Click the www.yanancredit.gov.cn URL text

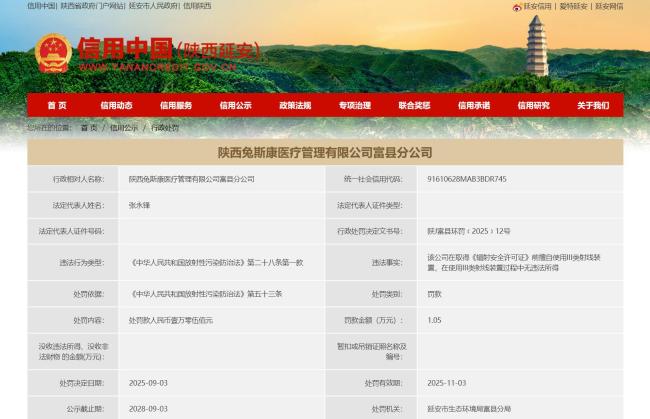pyautogui.click(x=158, y=67)
